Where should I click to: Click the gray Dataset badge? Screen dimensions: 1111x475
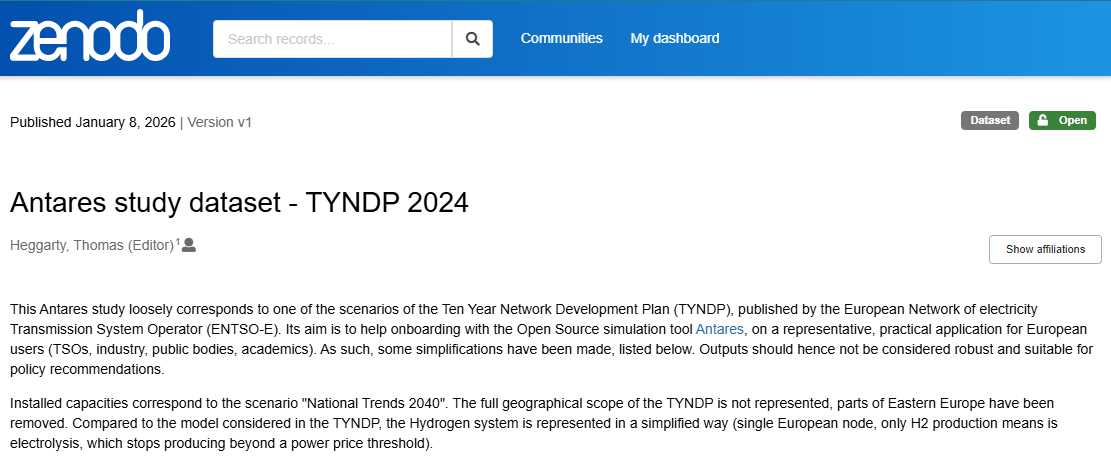click(x=990, y=121)
